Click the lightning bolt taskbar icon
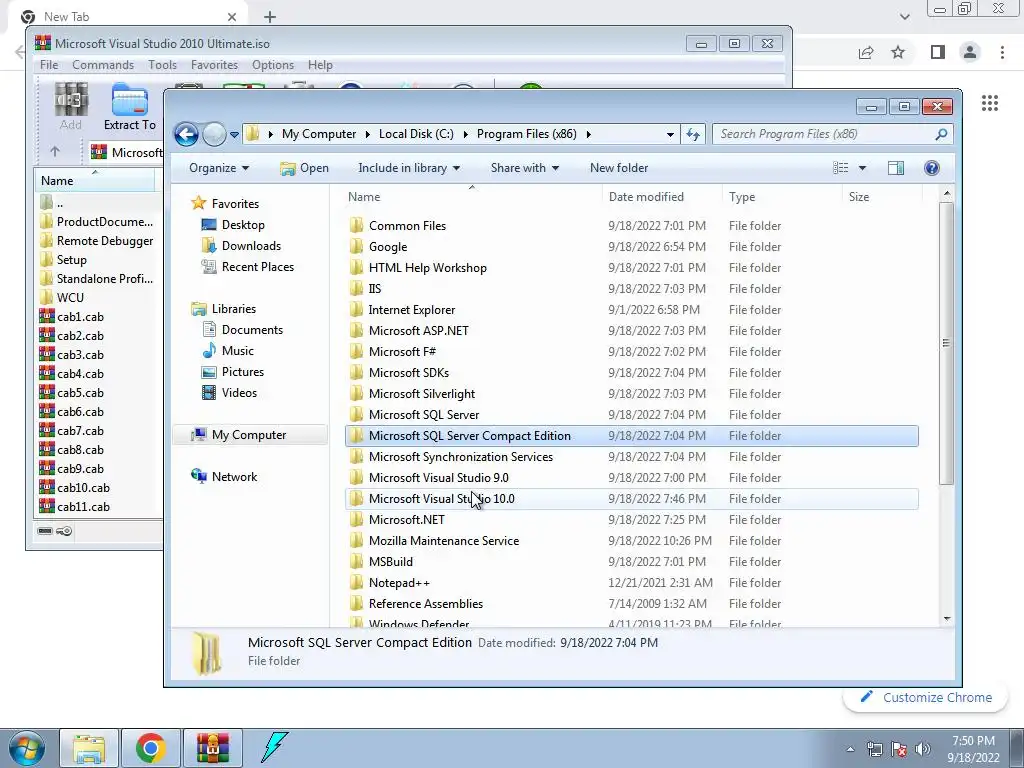Viewport: 1024px width, 768px height. (274, 748)
